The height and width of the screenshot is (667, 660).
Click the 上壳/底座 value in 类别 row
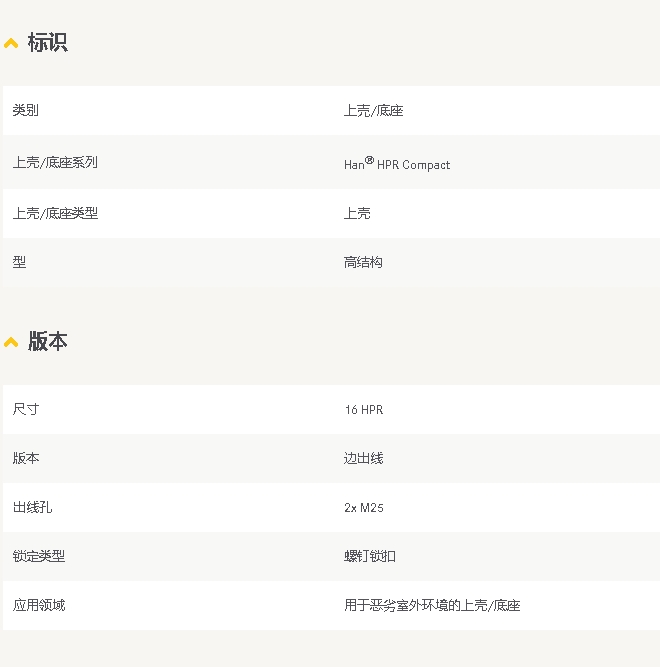tap(373, 110)
